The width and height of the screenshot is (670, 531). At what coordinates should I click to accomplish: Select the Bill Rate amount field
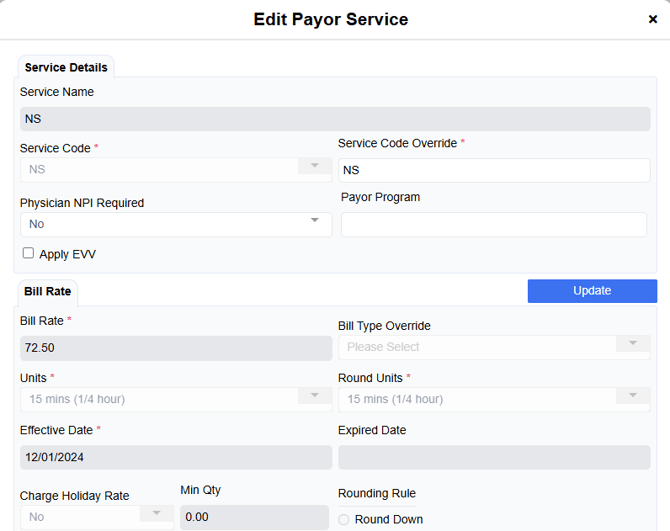click(x=175, y=348)
